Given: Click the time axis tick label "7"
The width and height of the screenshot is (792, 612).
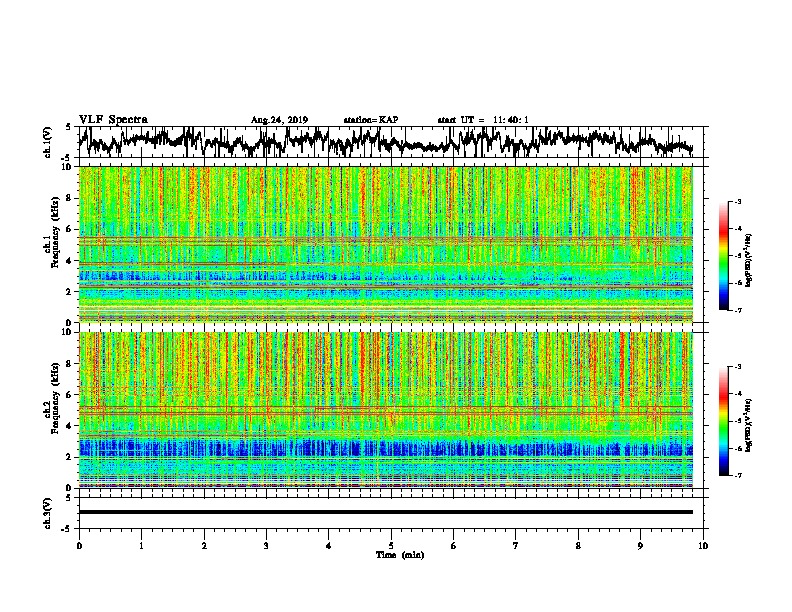Looking at the screenshot, I should [516, 546].
